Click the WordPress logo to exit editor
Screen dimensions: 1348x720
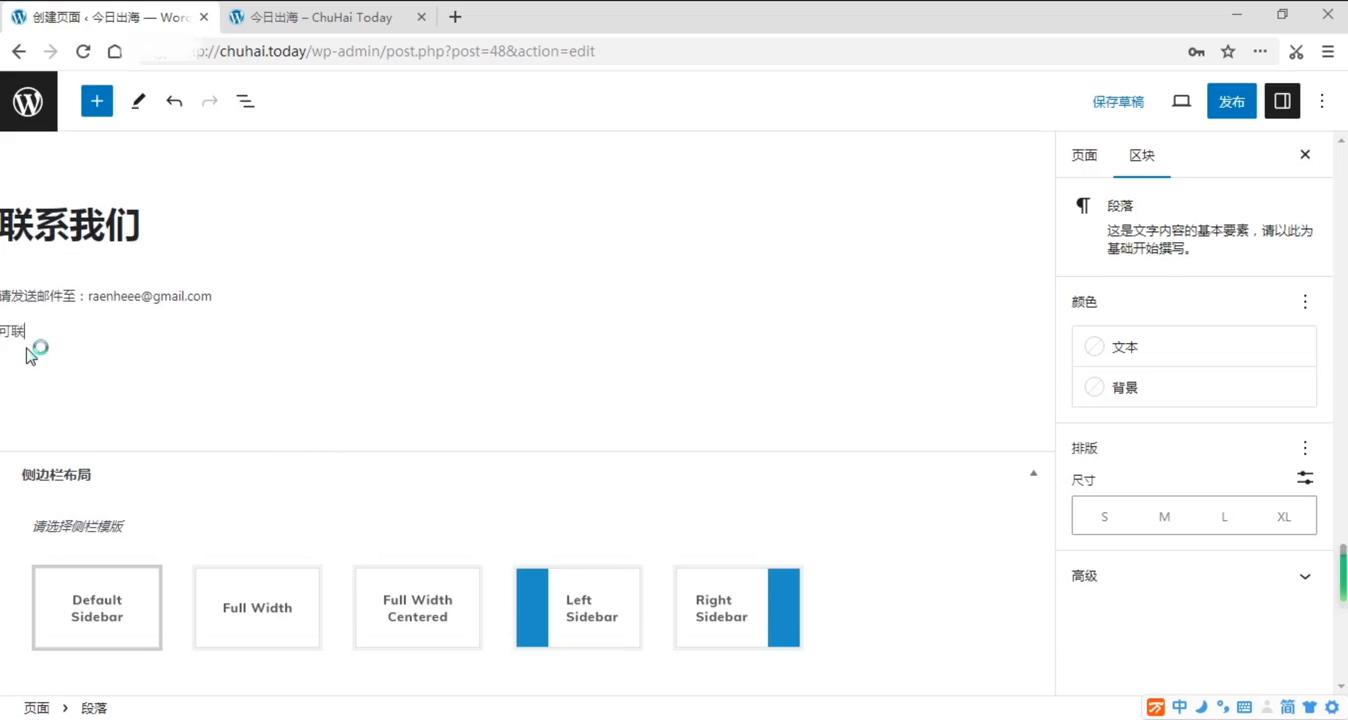click(28, 101)
